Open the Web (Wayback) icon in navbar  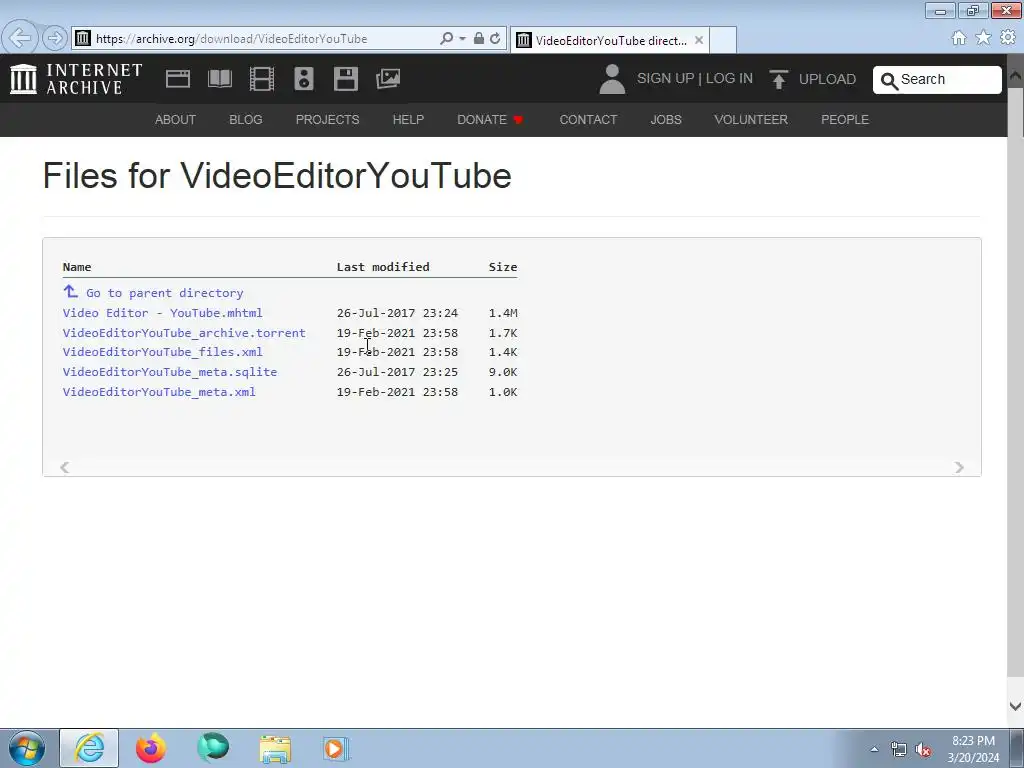coord(178,79)
